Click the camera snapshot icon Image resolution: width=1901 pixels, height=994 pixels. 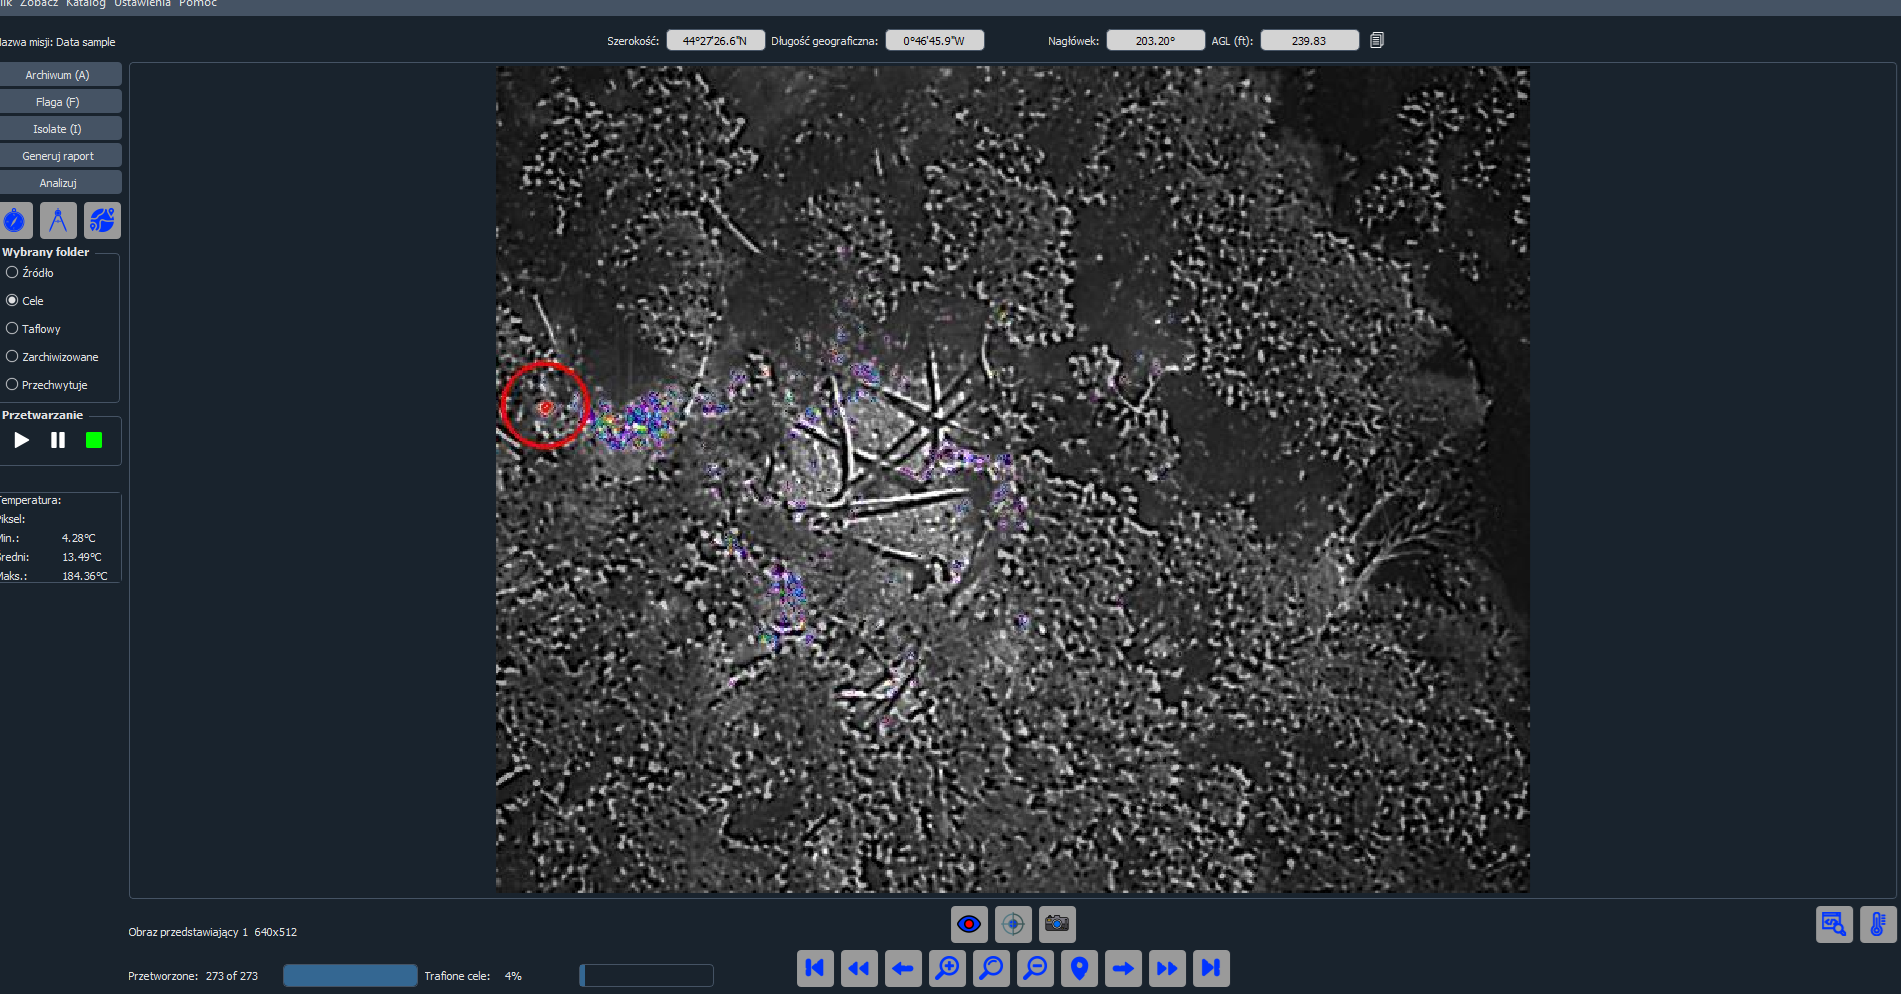(x=1057, y=924)
